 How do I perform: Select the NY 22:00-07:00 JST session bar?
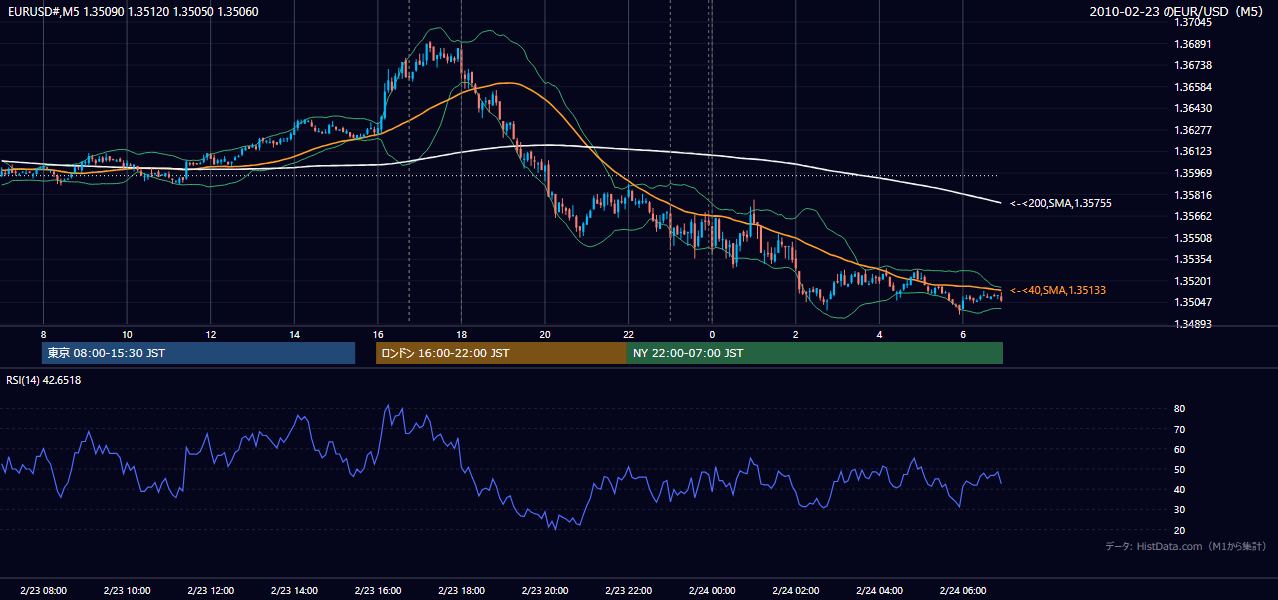pos(815,353)
